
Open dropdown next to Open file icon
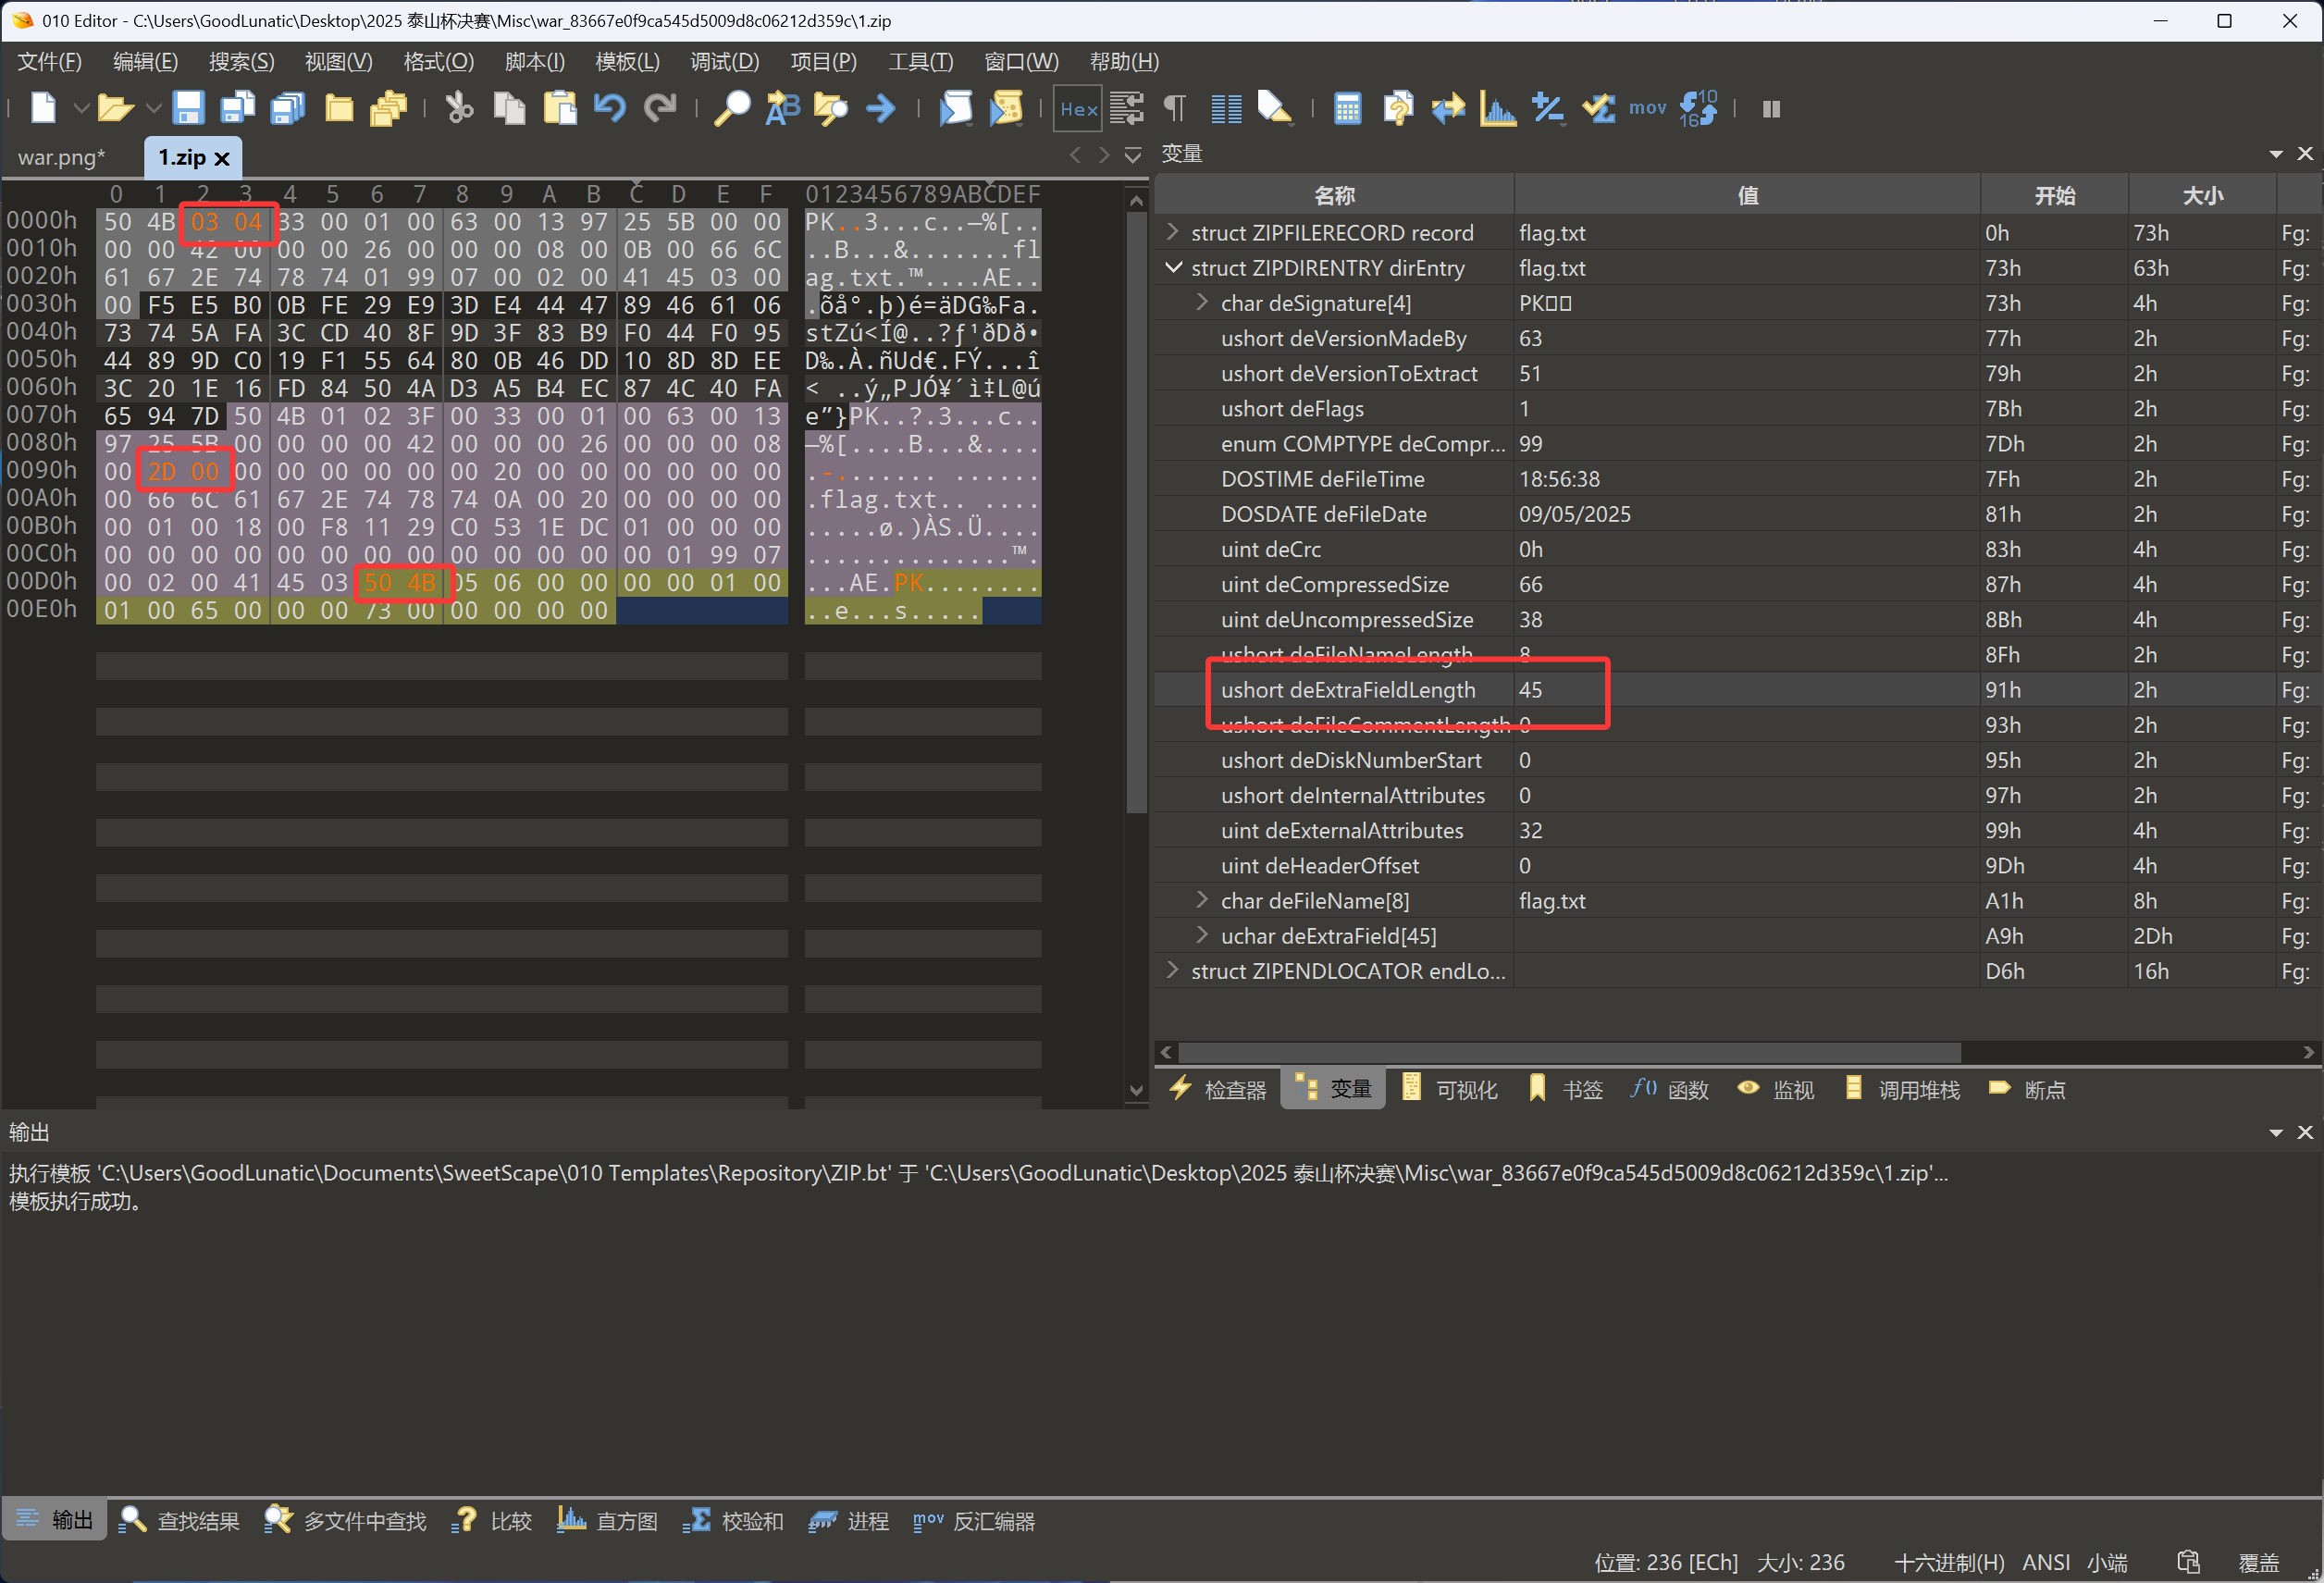(x=153, y=108)
